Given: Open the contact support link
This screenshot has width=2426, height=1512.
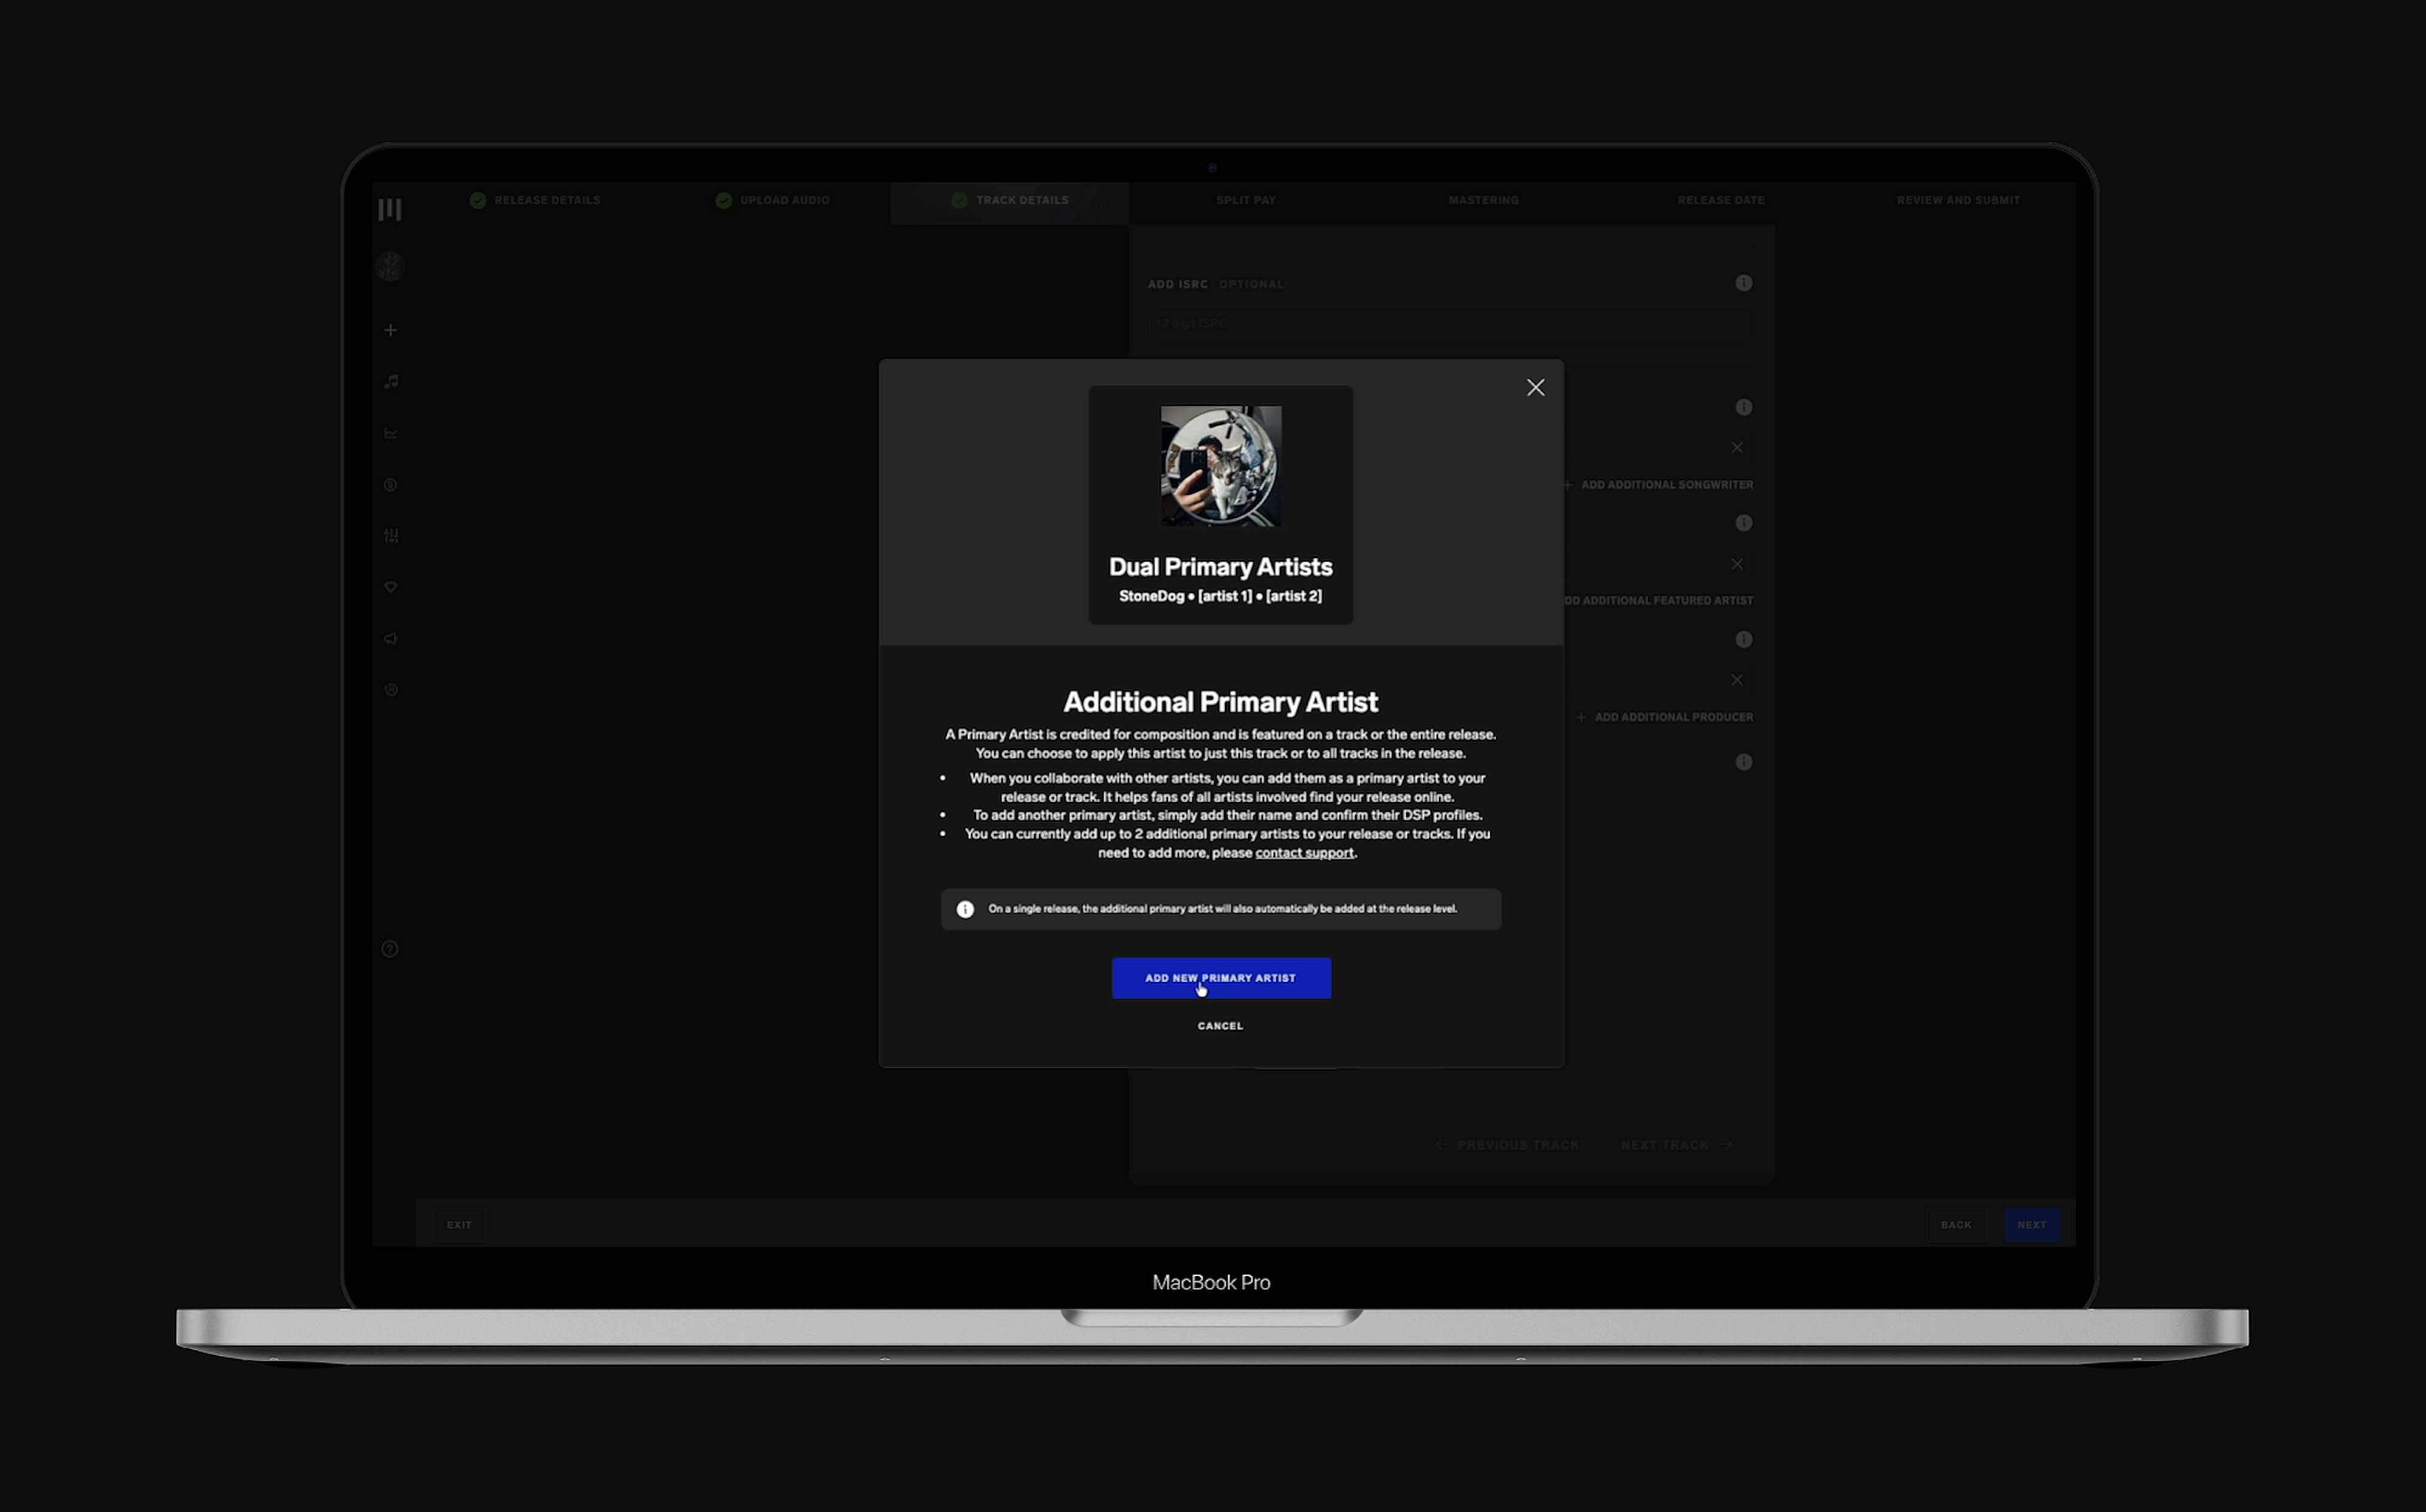Looking at the screenshot, I should [1305, 852].
